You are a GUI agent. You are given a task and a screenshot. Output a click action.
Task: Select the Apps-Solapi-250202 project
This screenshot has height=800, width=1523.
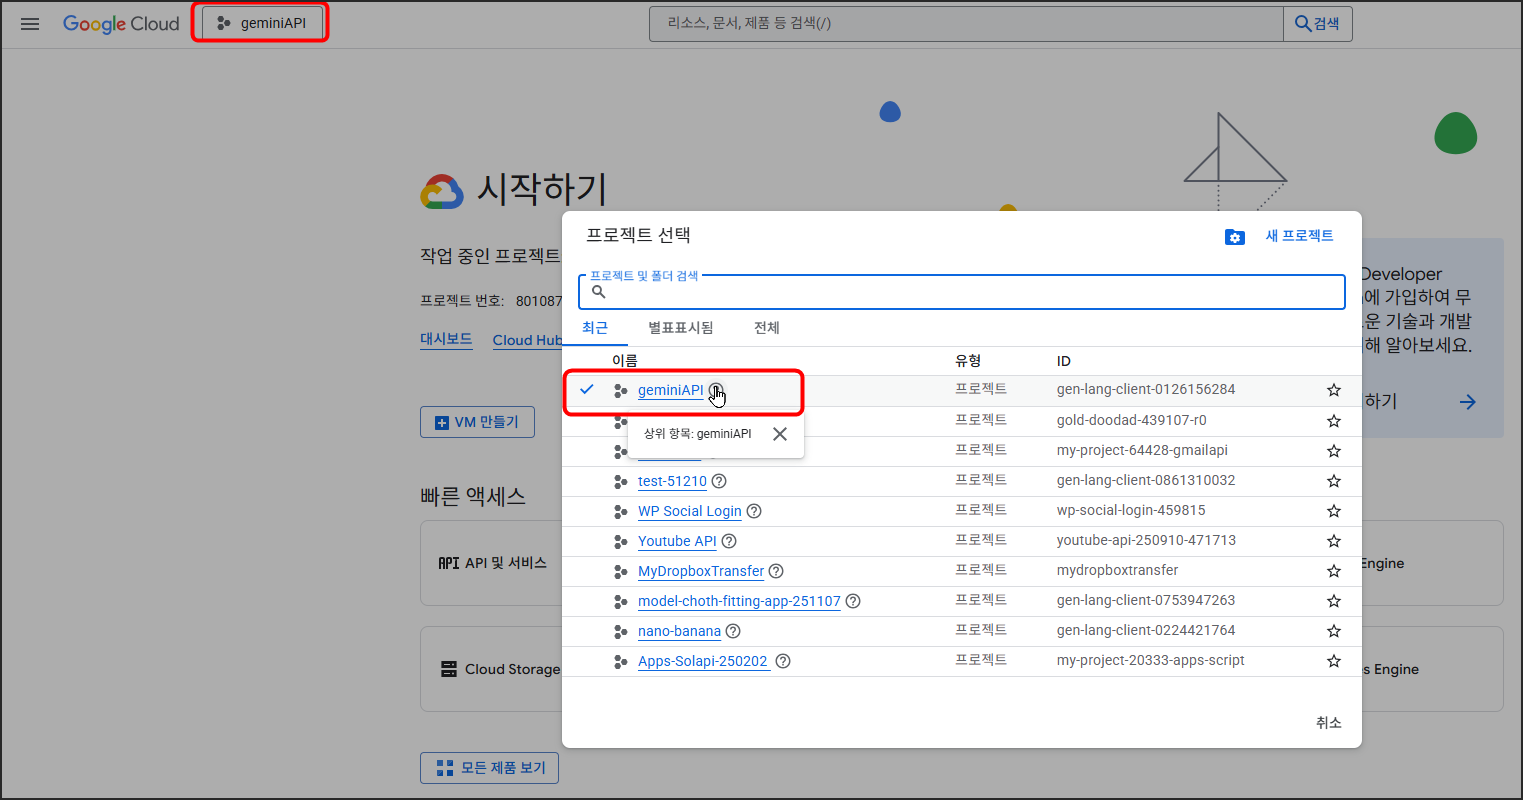coord(704,661)
